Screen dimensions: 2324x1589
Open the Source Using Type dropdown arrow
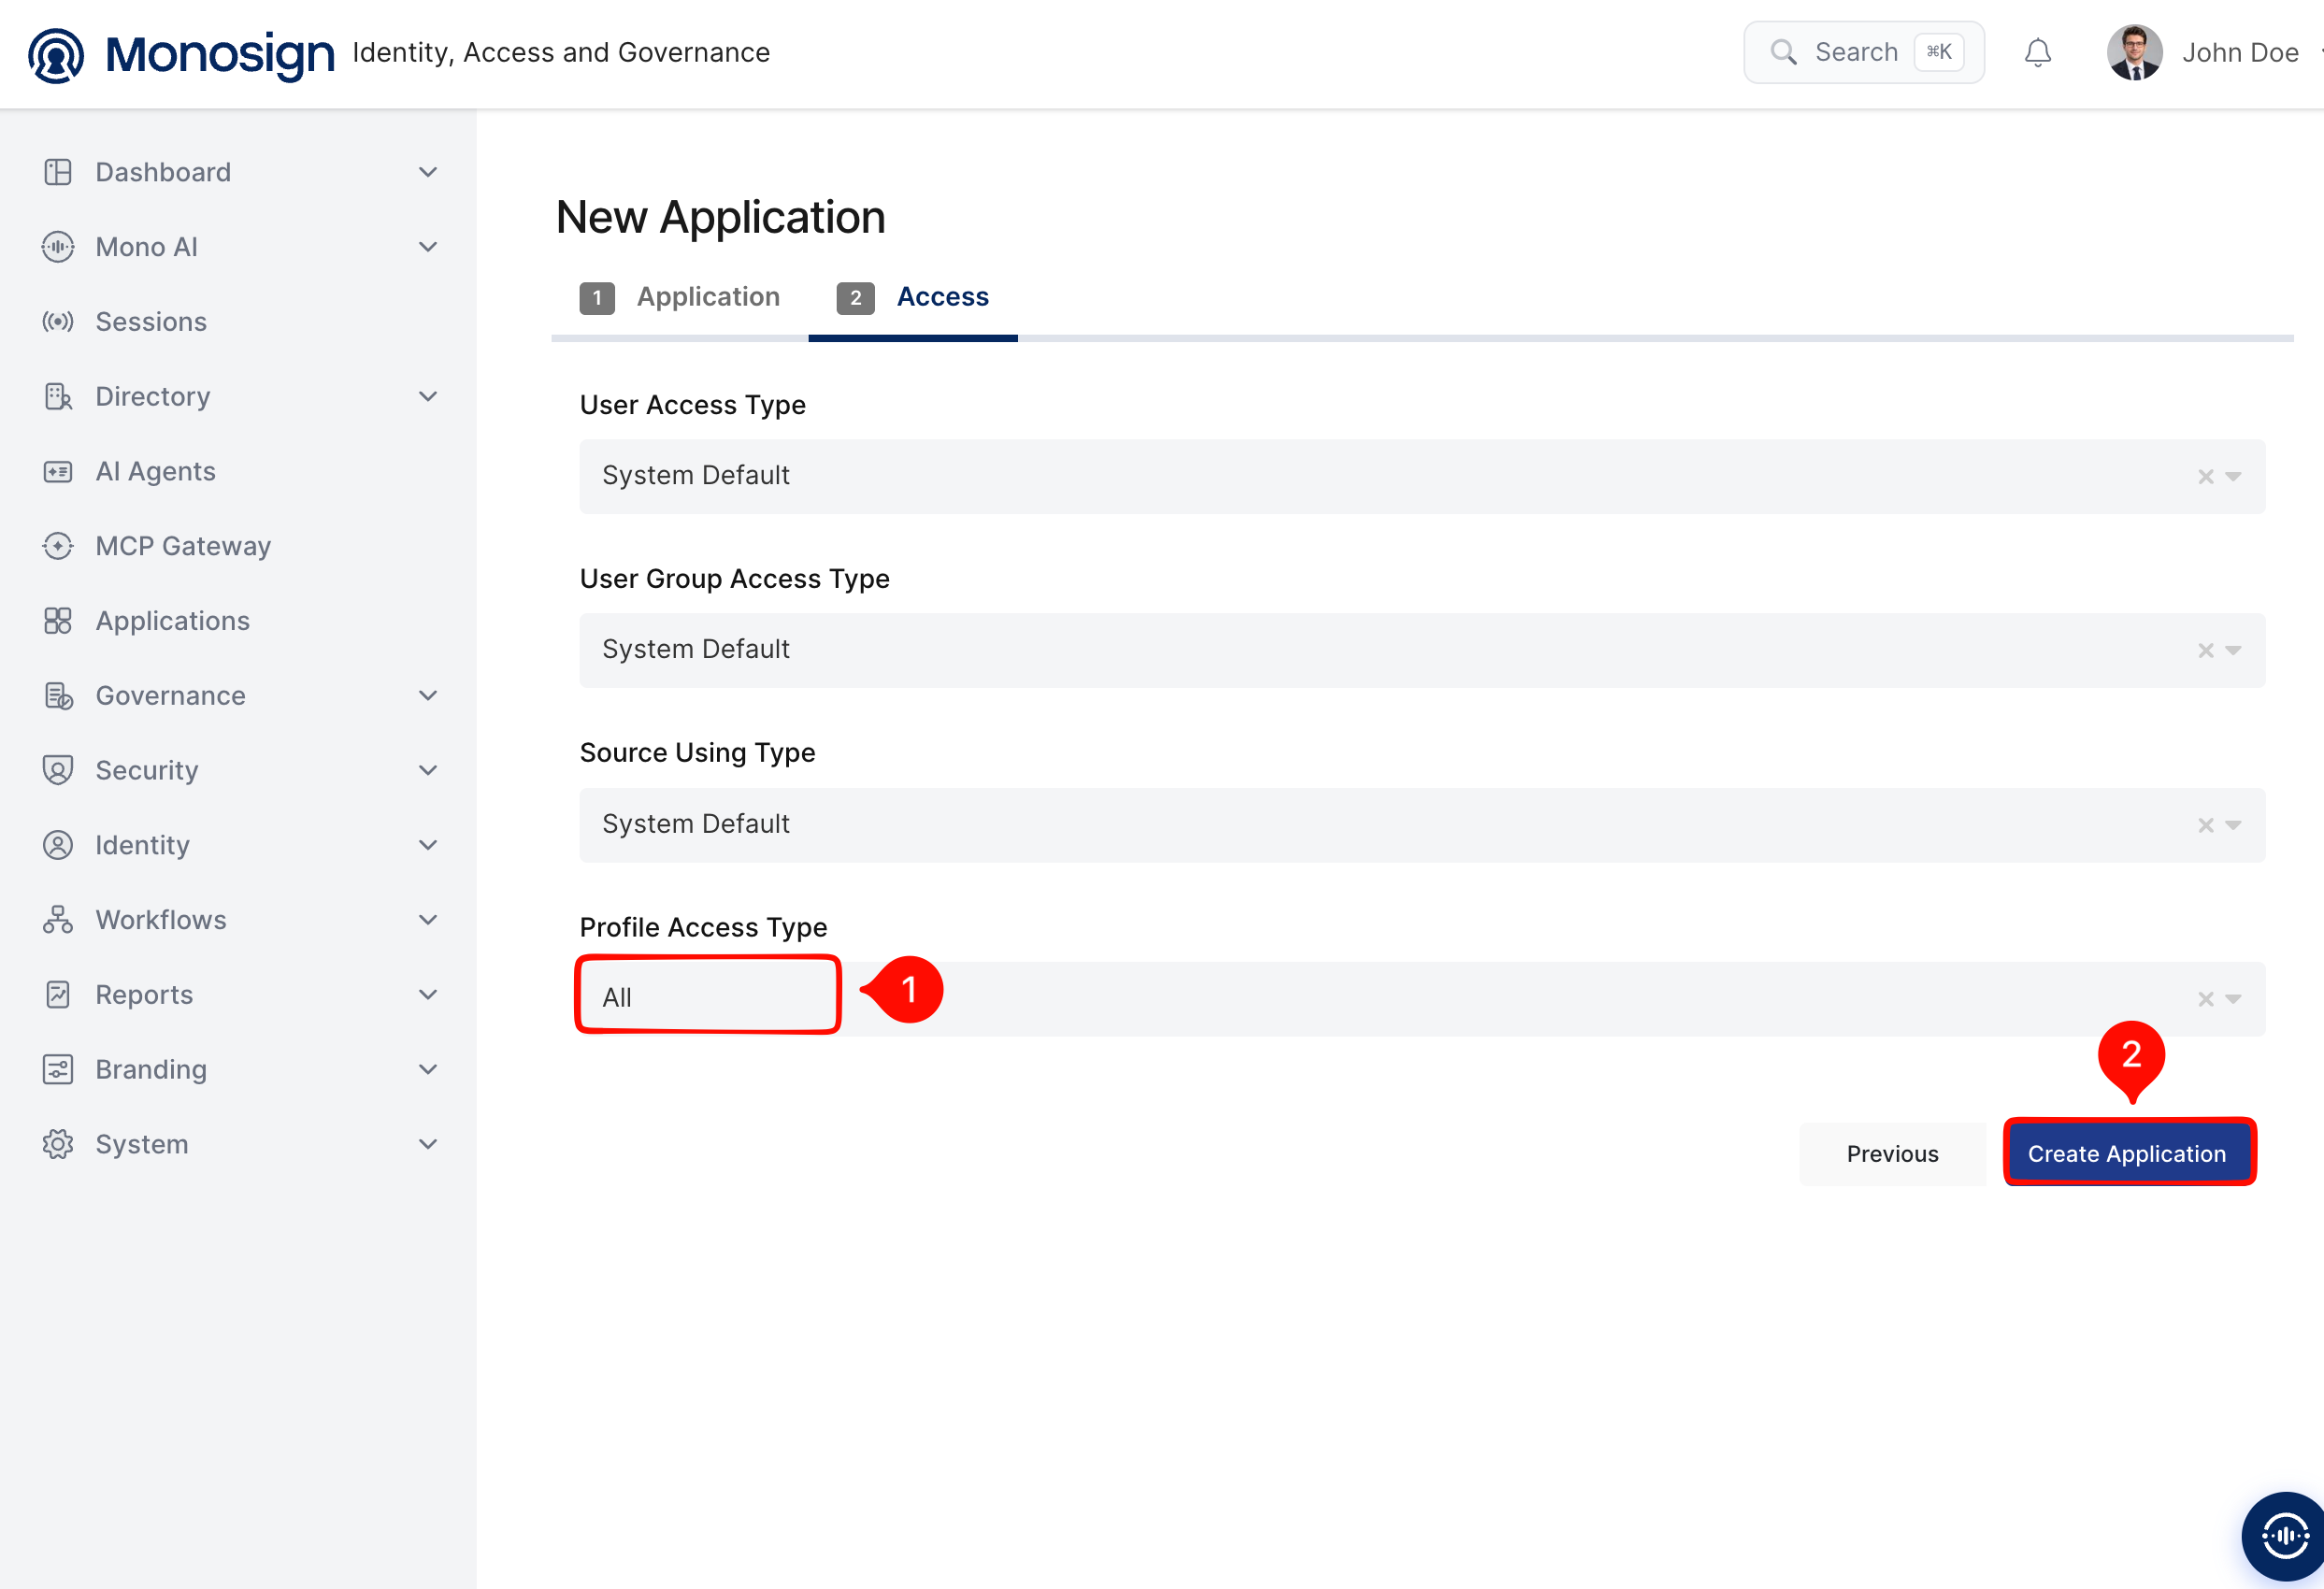(2233, 825)
